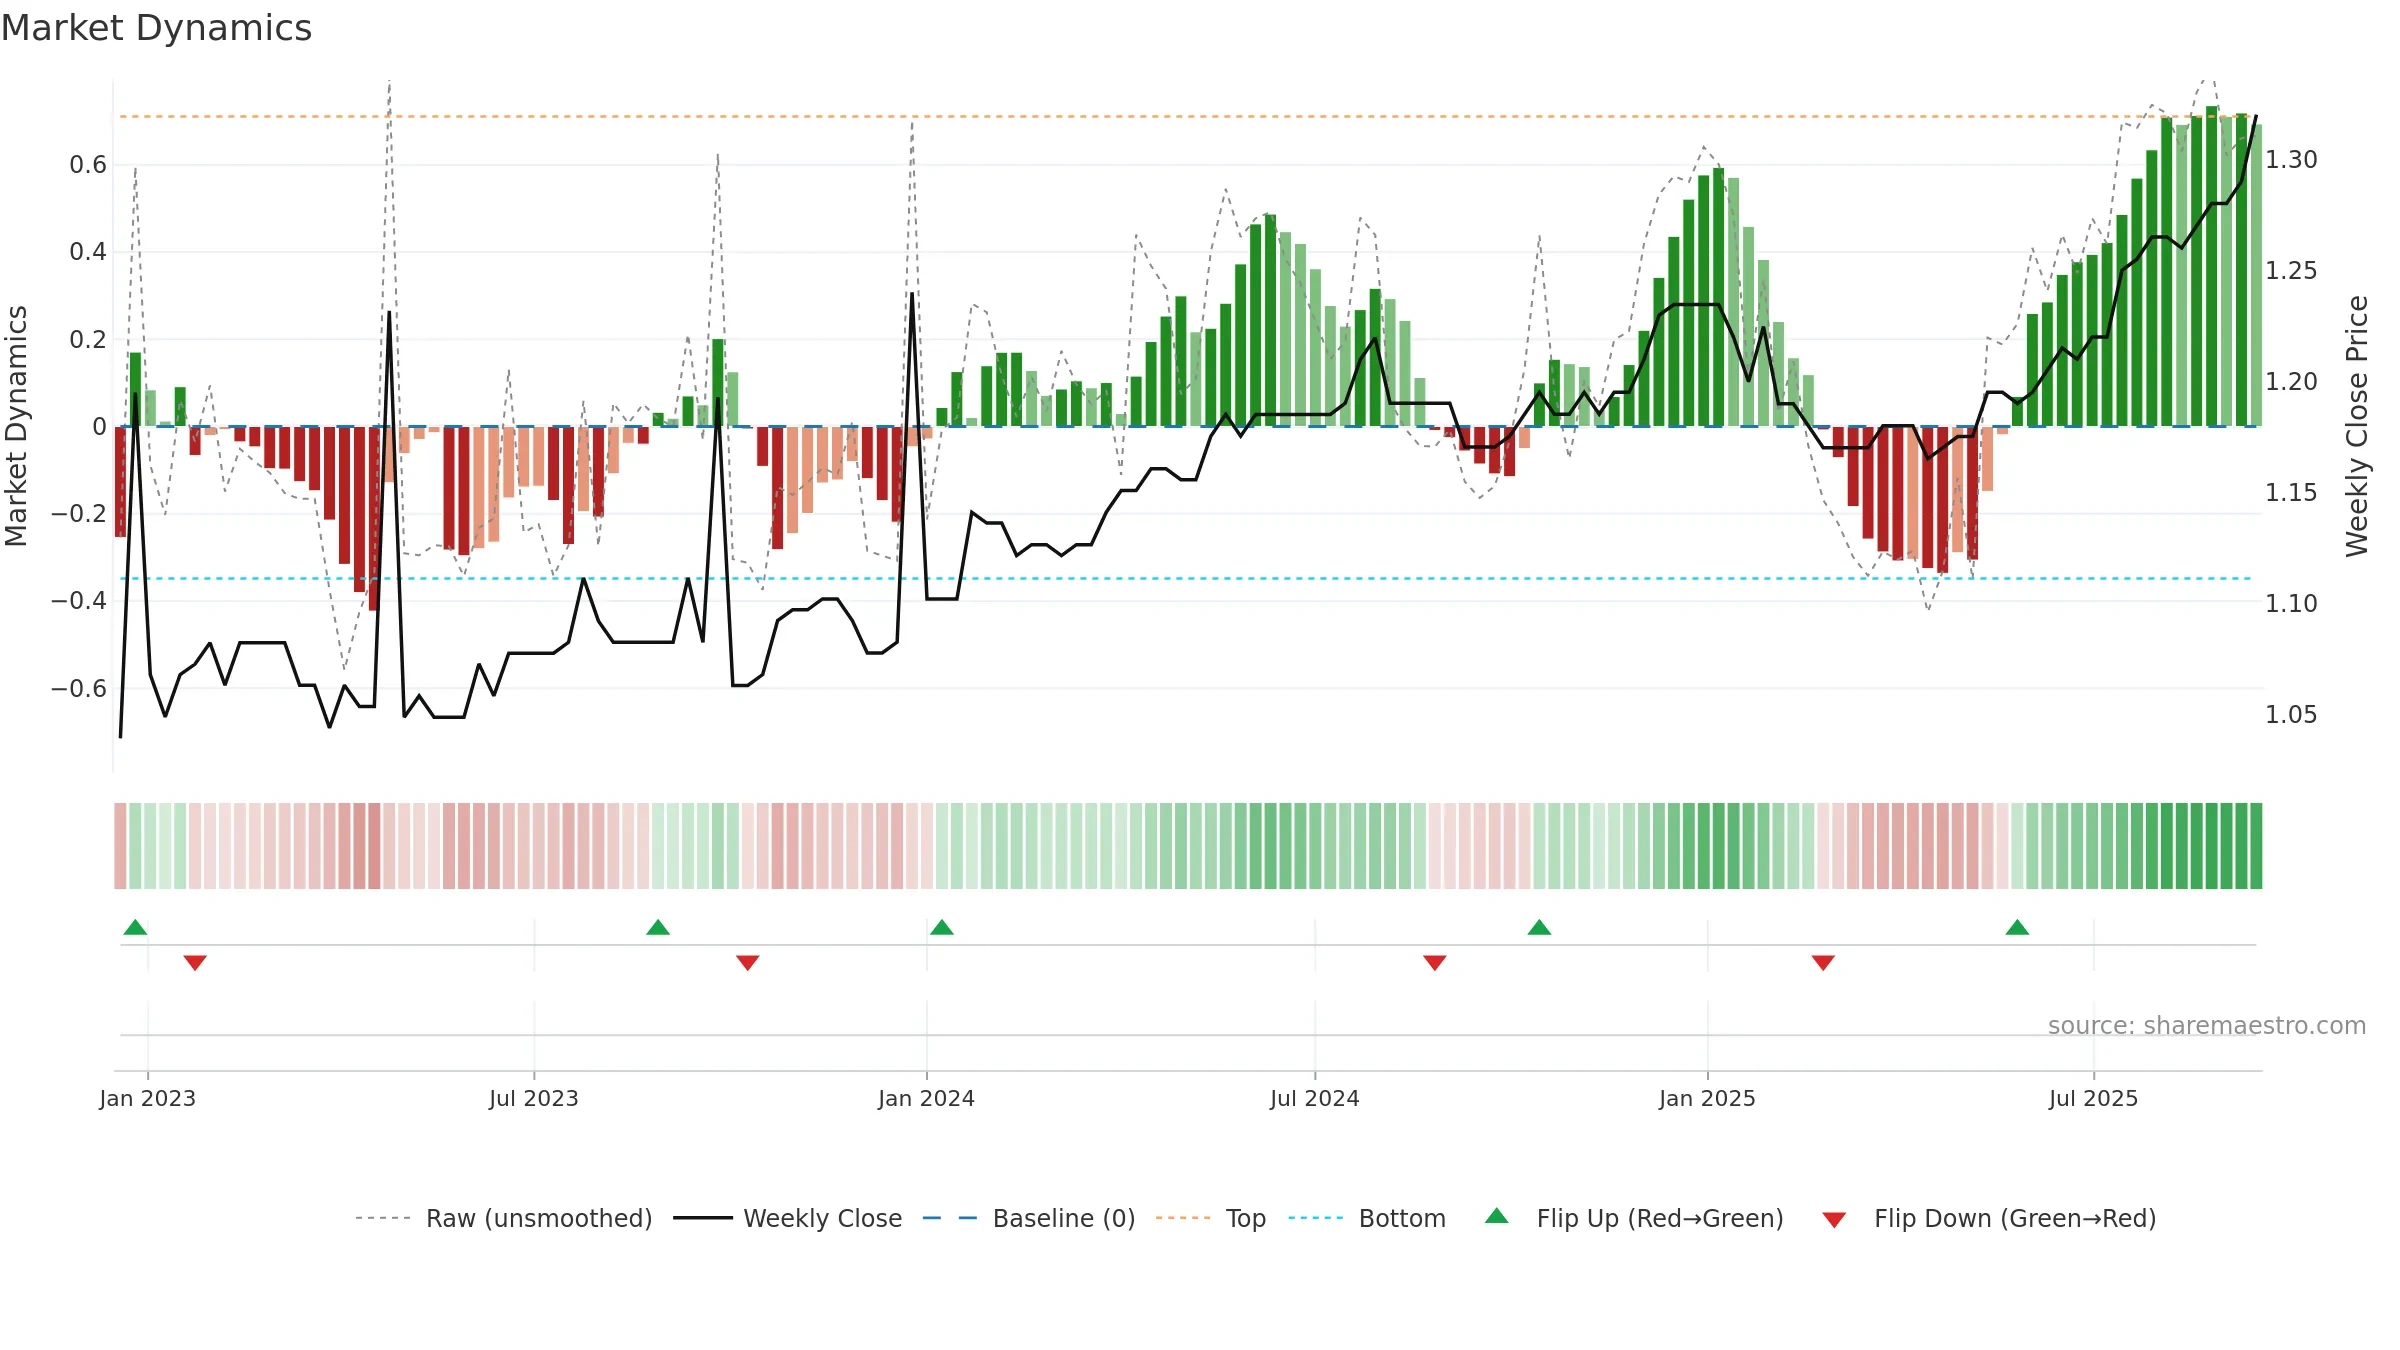The width and height of the screenshot is (2400, 1350).
Task: Click the 0.2 left axis tick label
Action: [88, 340]
